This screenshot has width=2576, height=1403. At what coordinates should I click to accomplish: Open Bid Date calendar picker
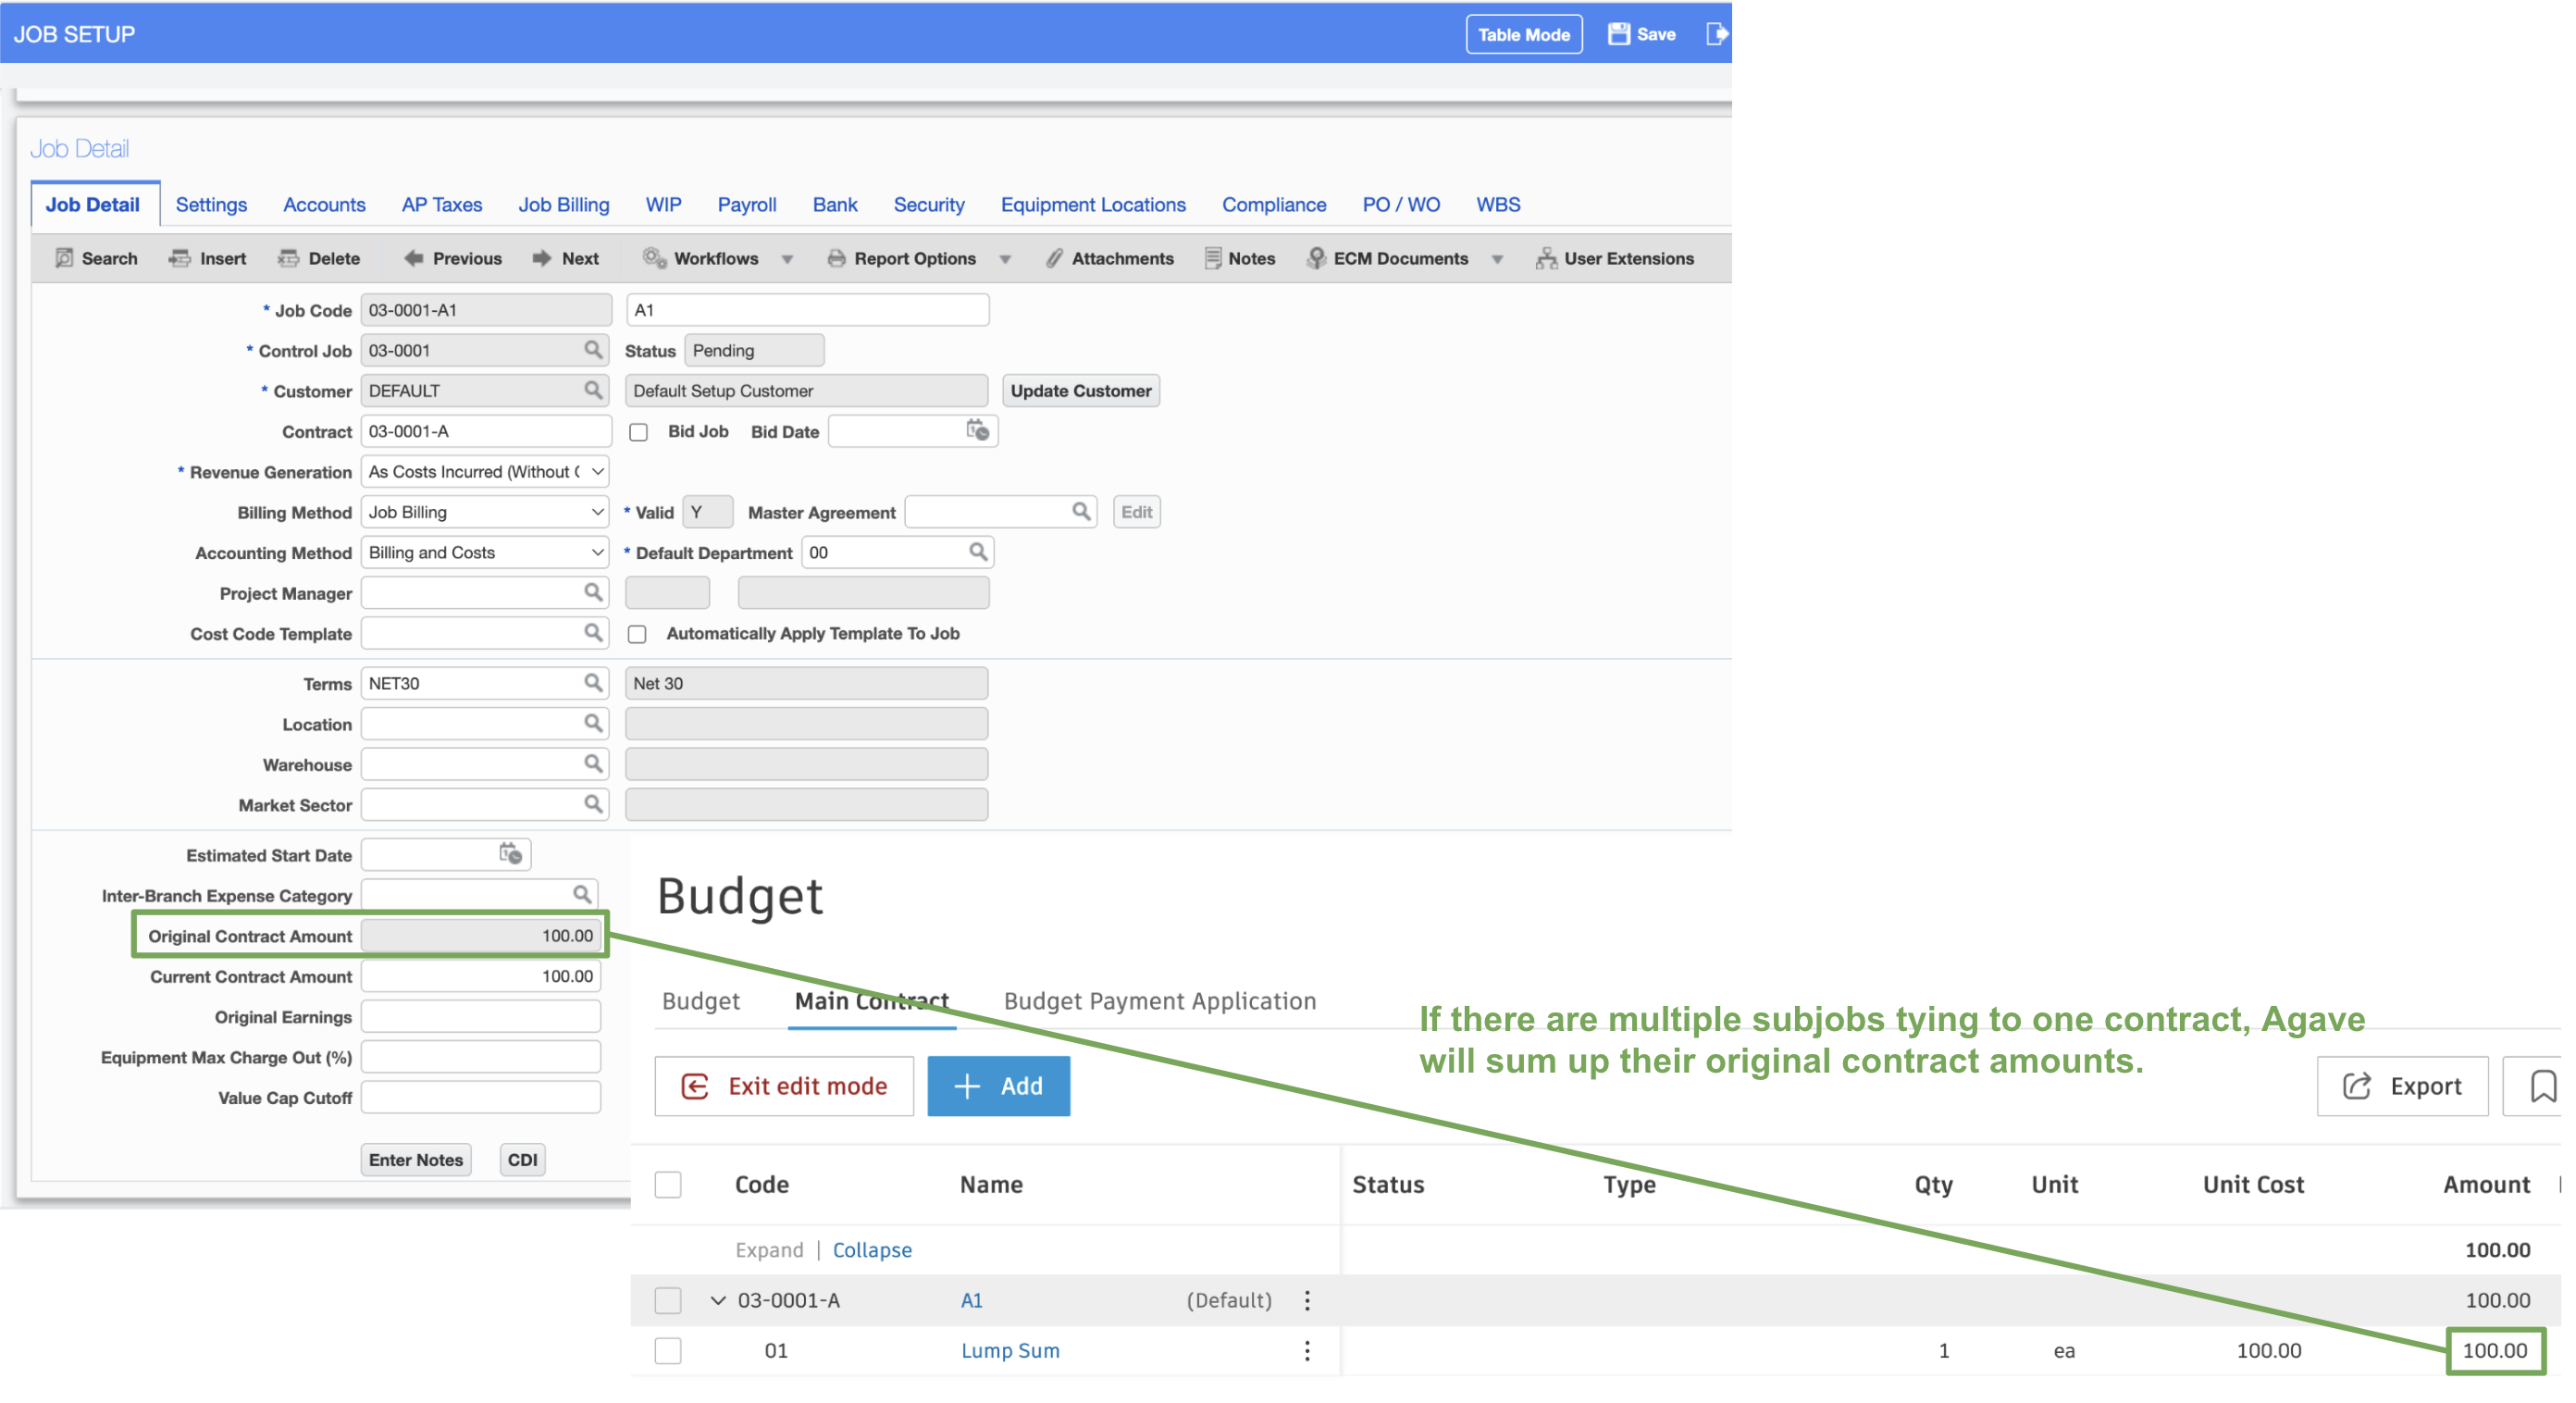point(977,430)
